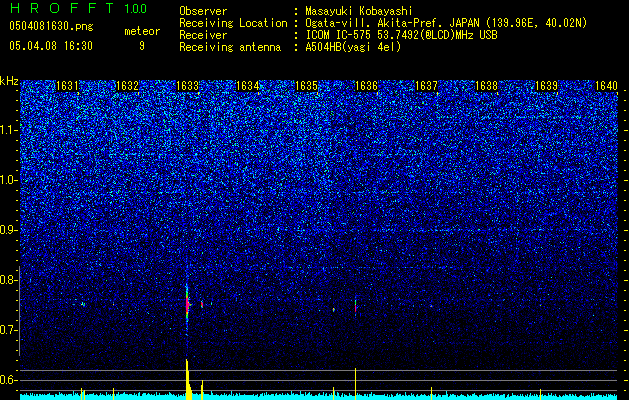Click the Observer label
629x400 pixels.
[203, 11]
